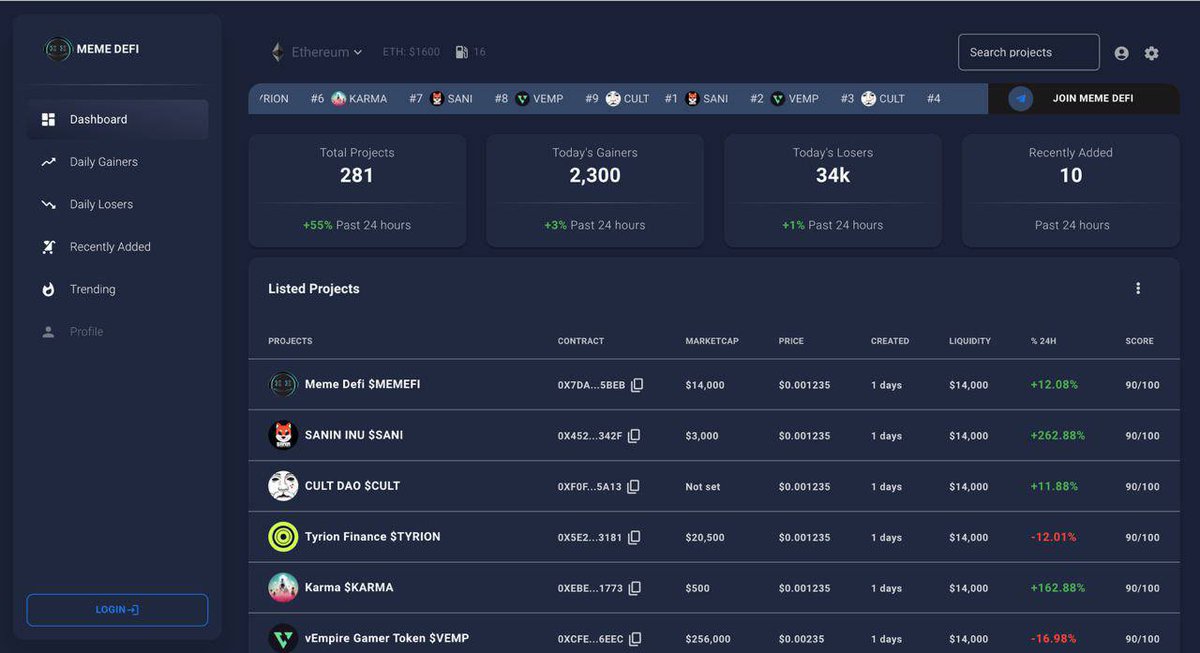Click the Profile person icon in sidebar
This screenshot has width=1200, height=653.
point(48,332)
